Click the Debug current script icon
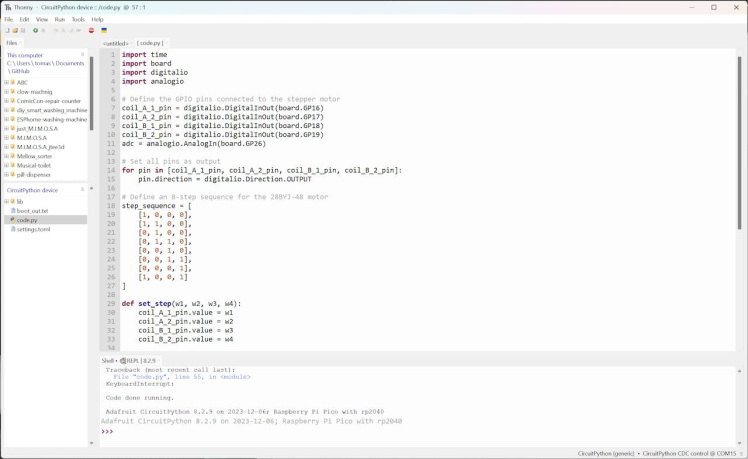The width and height of the screenshot is (748, 459). (44, 31)
